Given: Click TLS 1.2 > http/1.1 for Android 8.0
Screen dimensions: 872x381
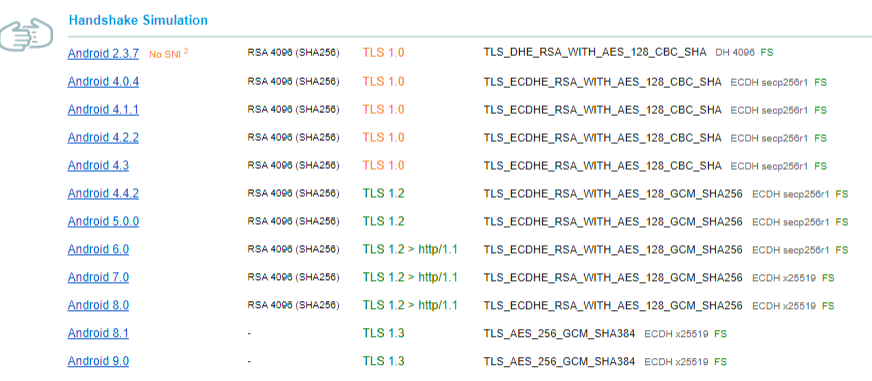Looking at the screenshot, I should click(x=410, y=305).
